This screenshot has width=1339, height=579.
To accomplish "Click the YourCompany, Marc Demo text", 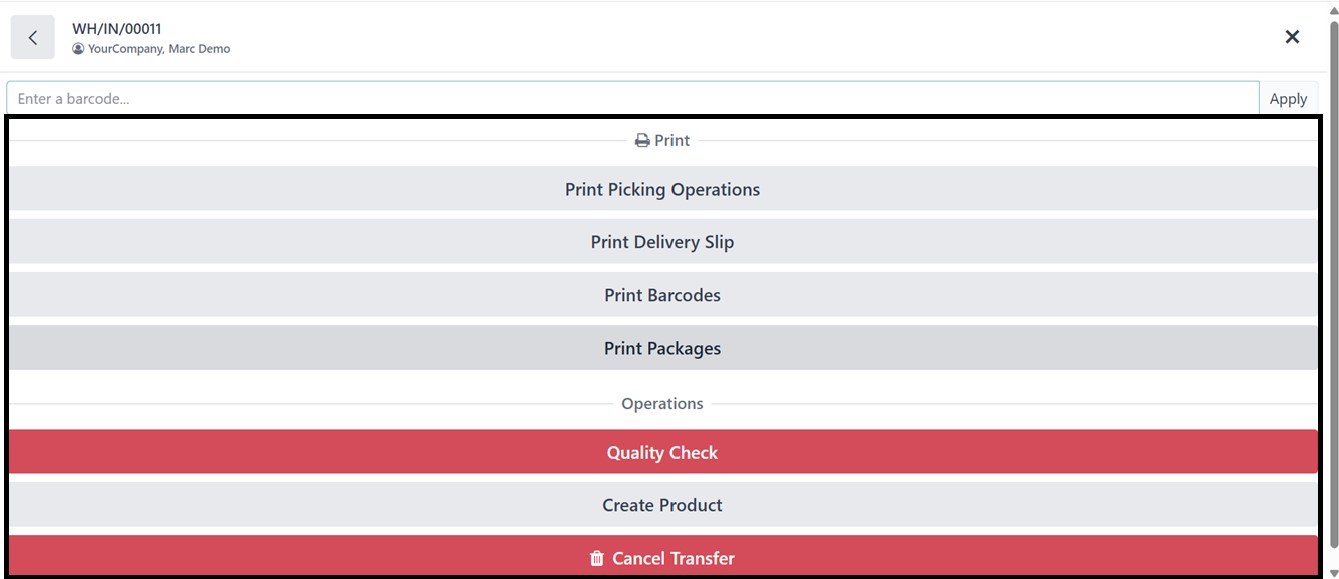I will click(x=159, y=48).
